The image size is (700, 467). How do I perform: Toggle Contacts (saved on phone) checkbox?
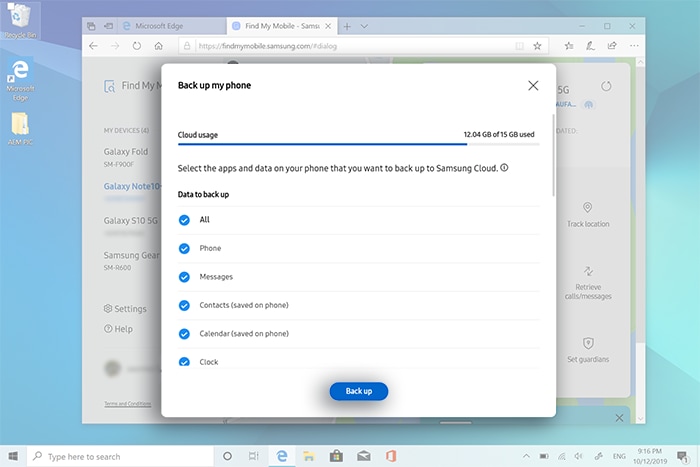184,305
